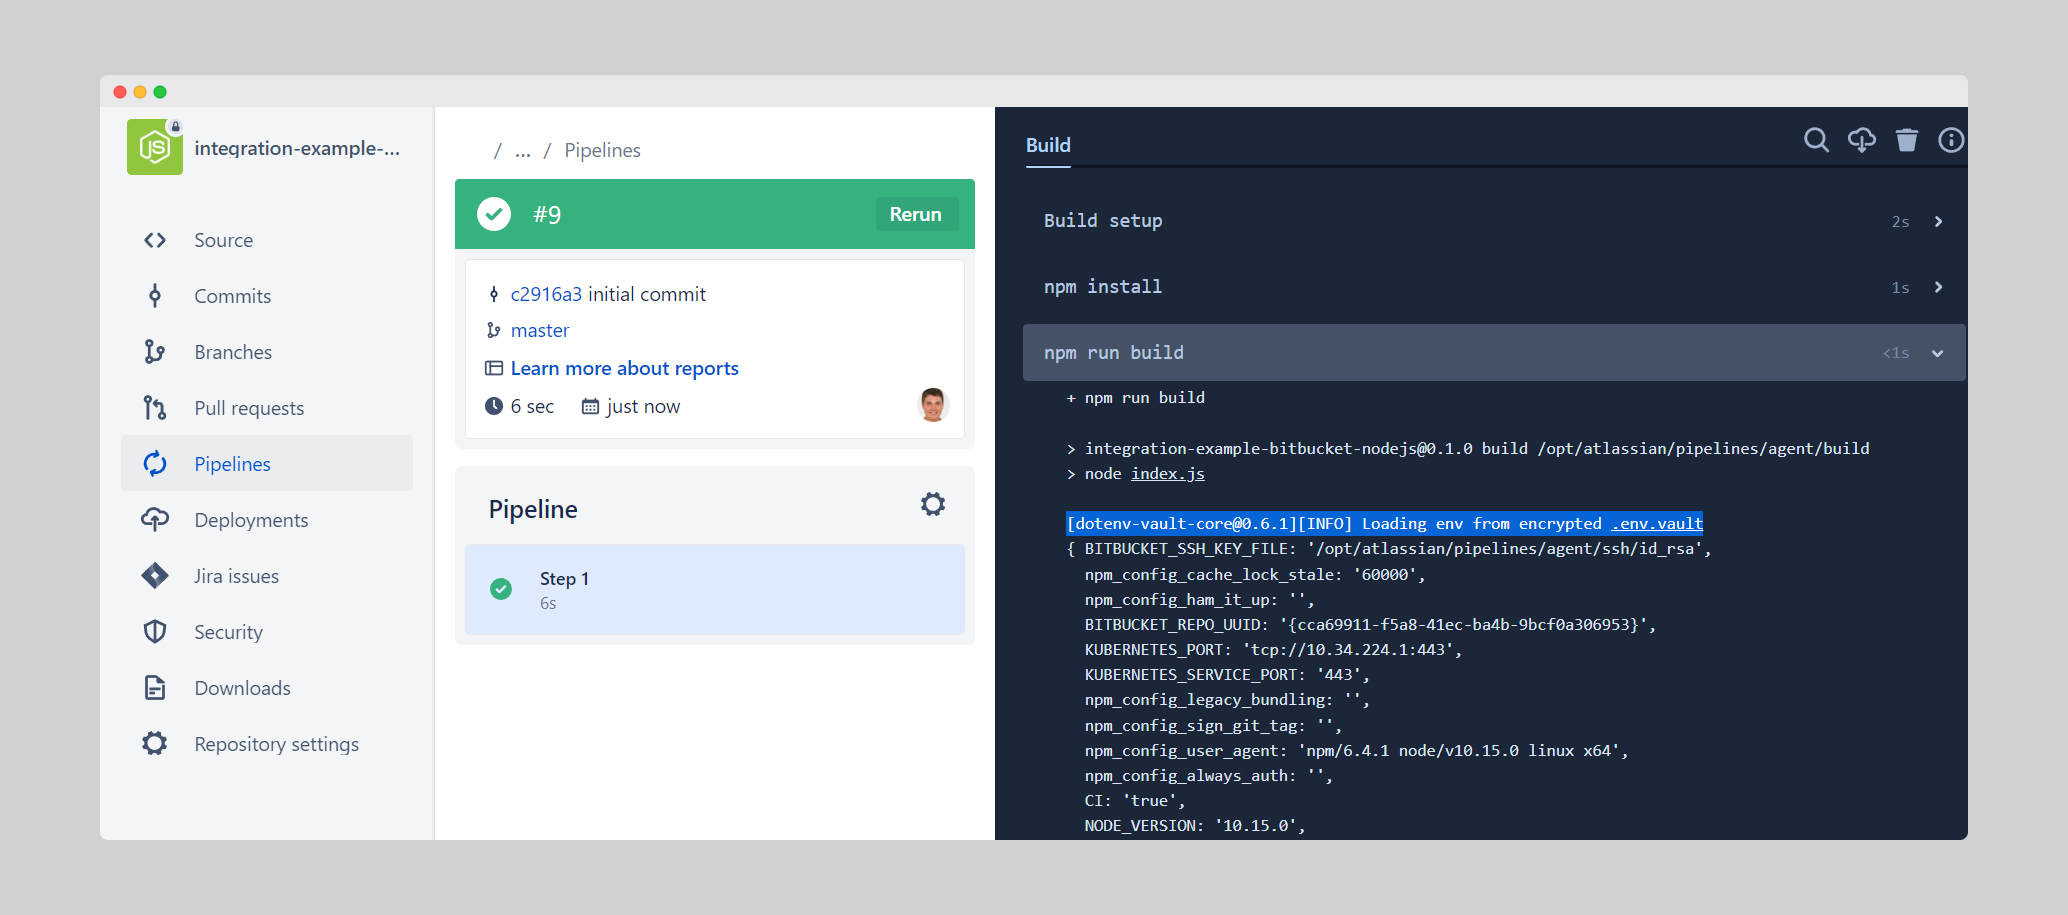Click the Branches icon in sidebar
2068x915 pixels.
click(x=155, y=352)
